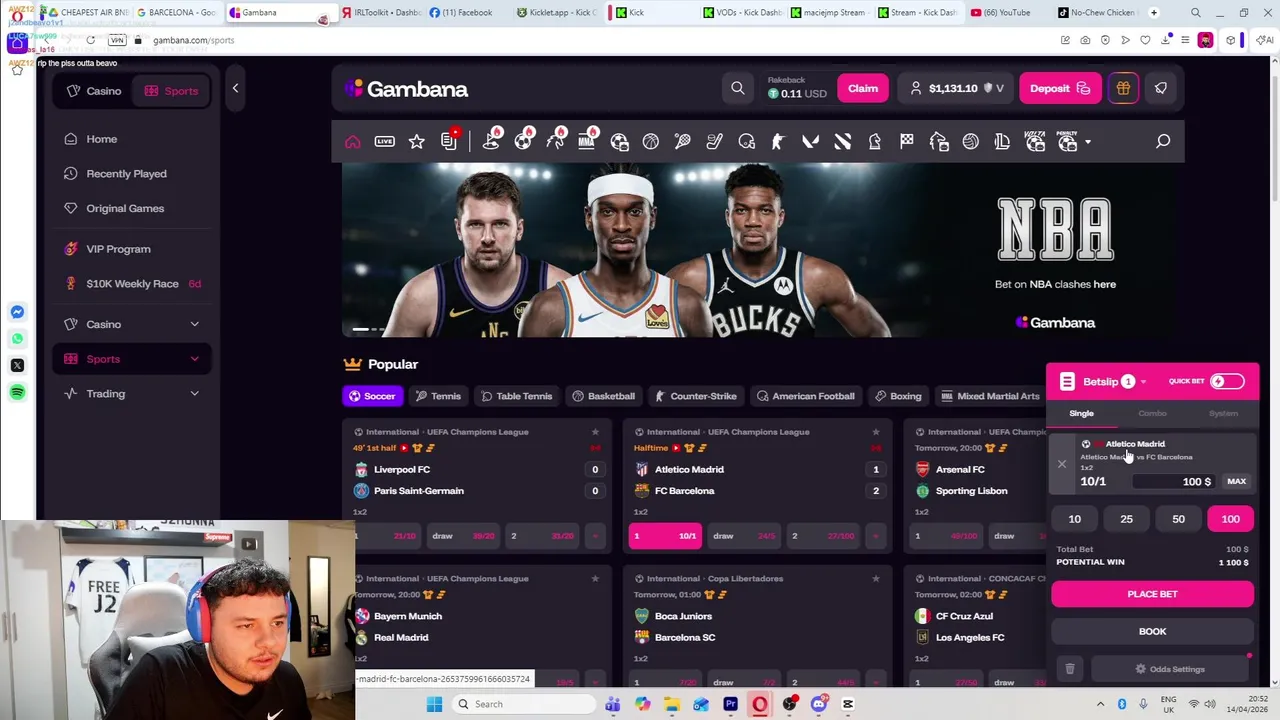Viewport: 1280px width, 720px height.
Task: Open the $10K Weekly Race link
Action: (131, 284)
